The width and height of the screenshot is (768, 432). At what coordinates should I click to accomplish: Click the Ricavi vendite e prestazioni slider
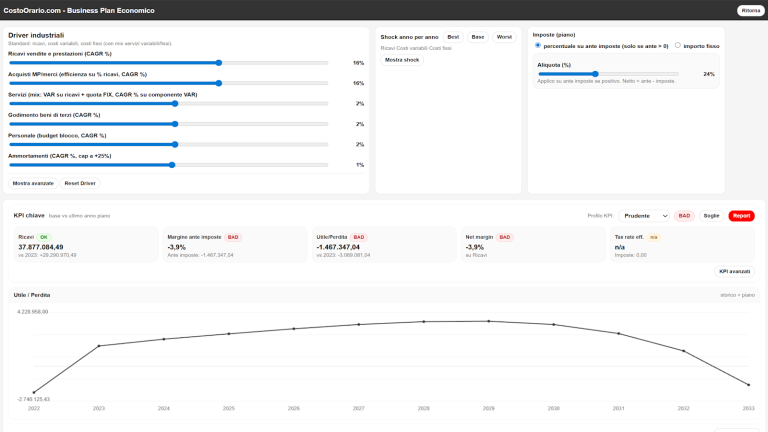pos(218,62)
